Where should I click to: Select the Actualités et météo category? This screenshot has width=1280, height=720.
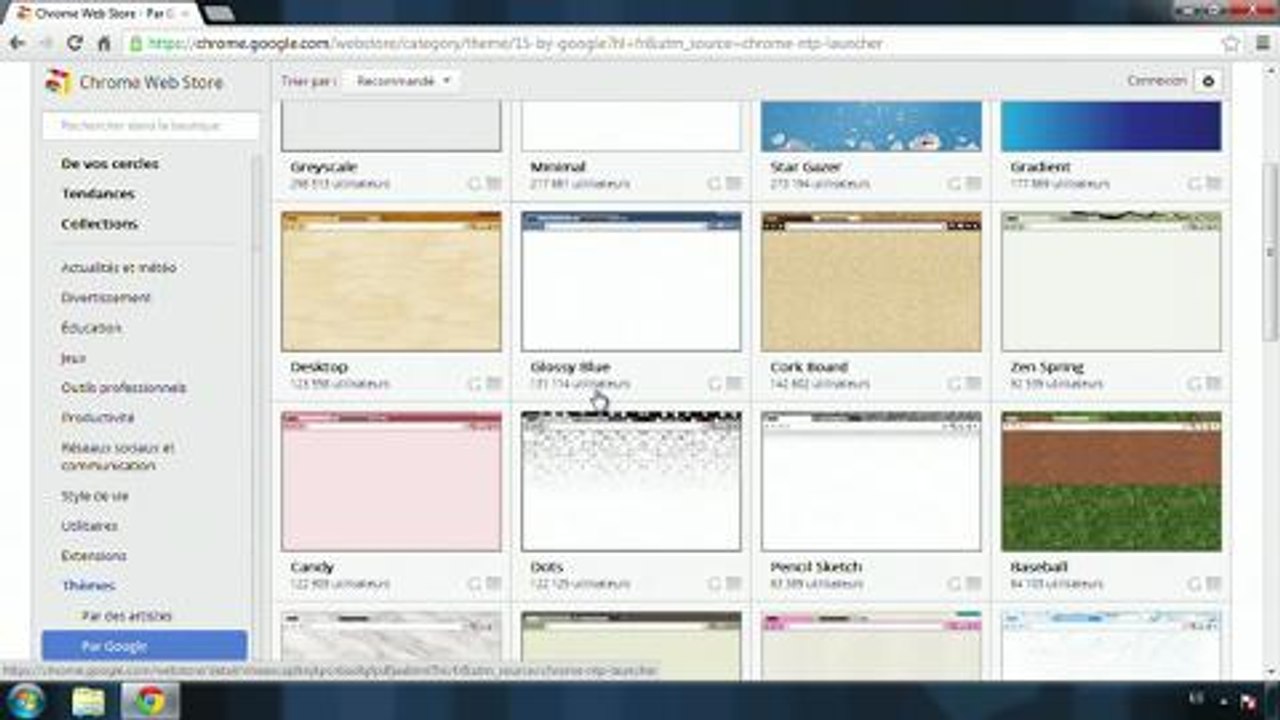click(x=118, y=268)
